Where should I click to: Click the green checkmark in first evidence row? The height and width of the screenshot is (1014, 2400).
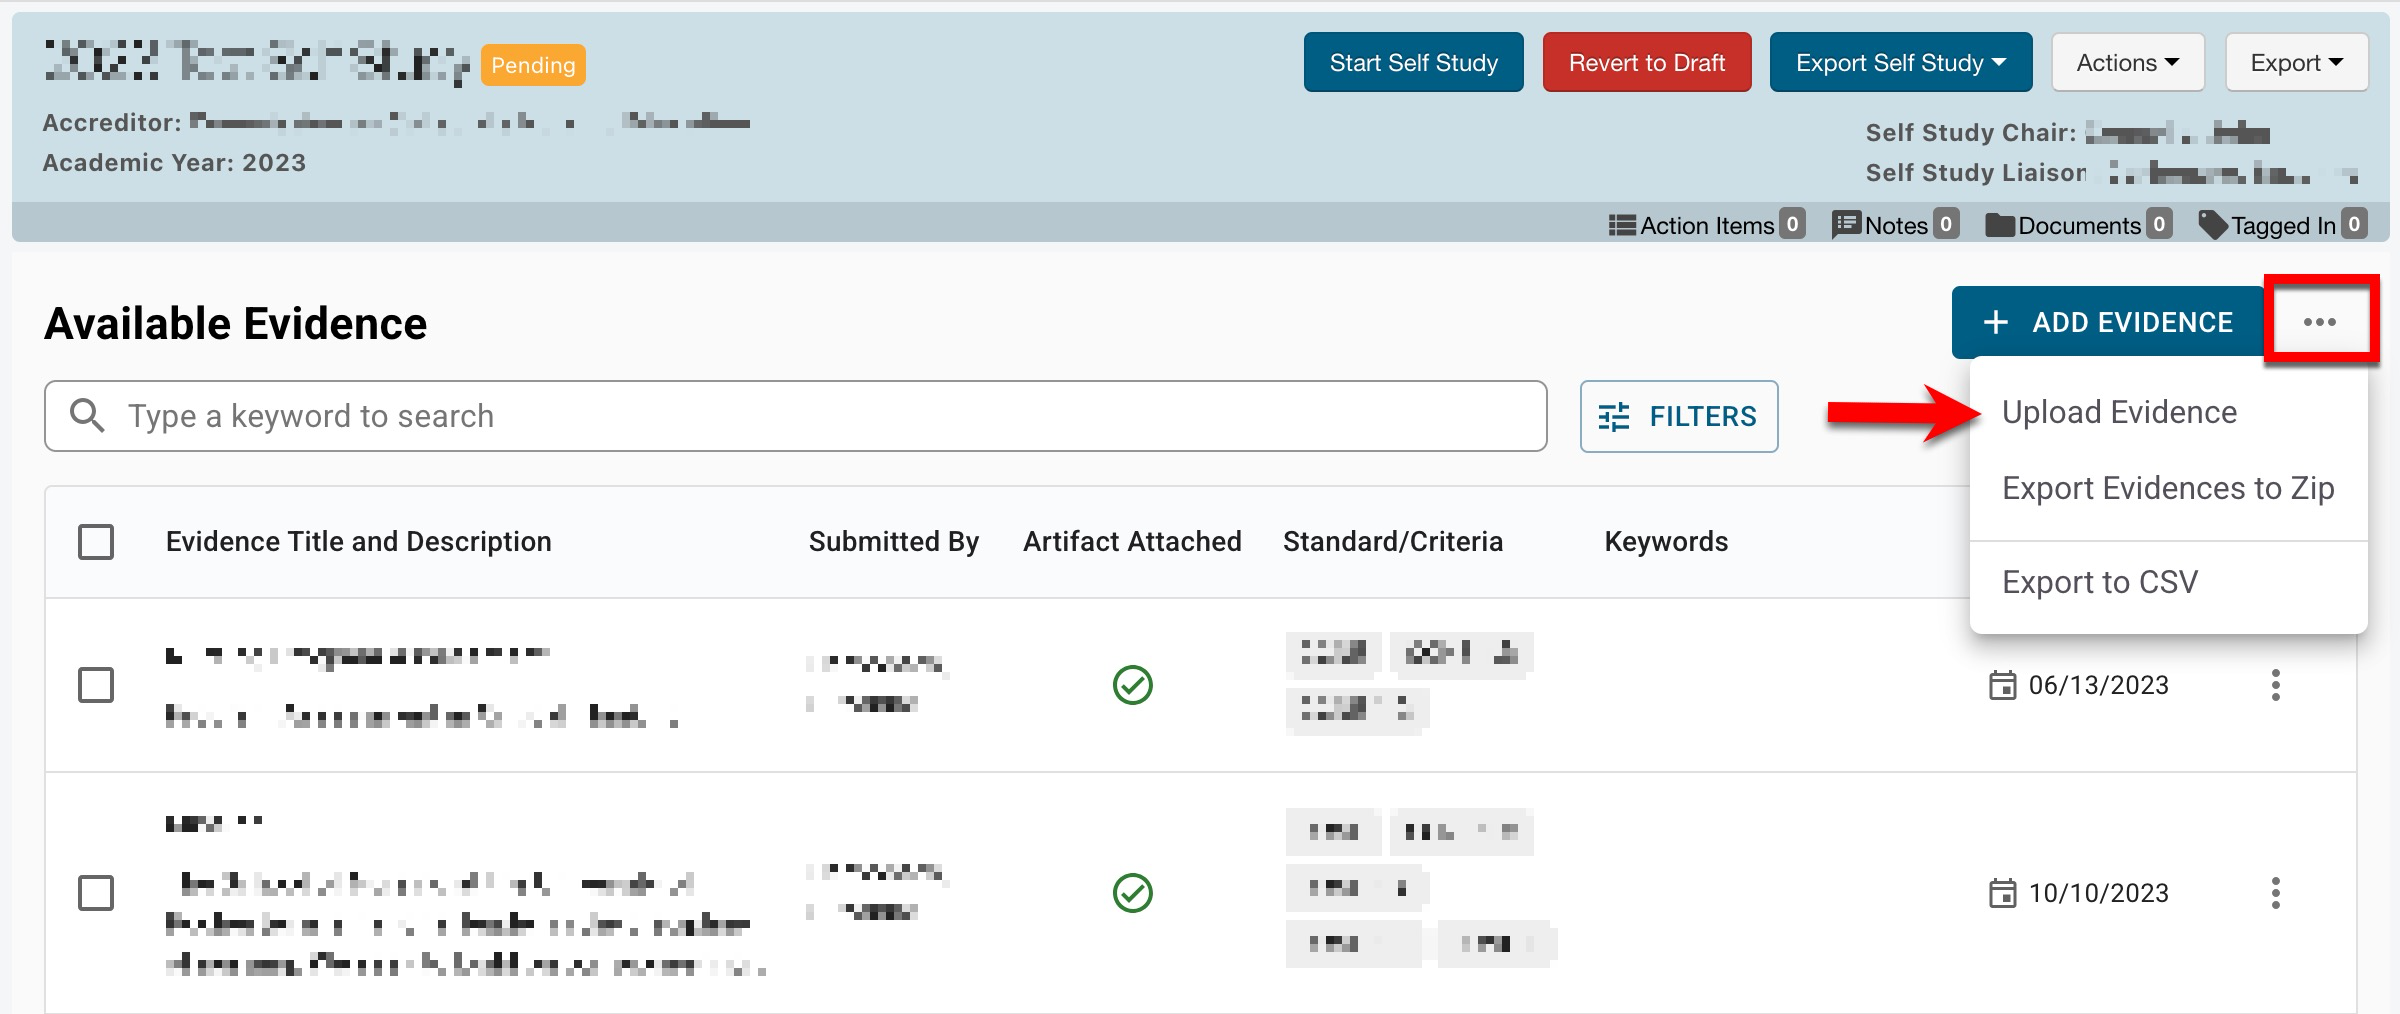pos(1132,685)
